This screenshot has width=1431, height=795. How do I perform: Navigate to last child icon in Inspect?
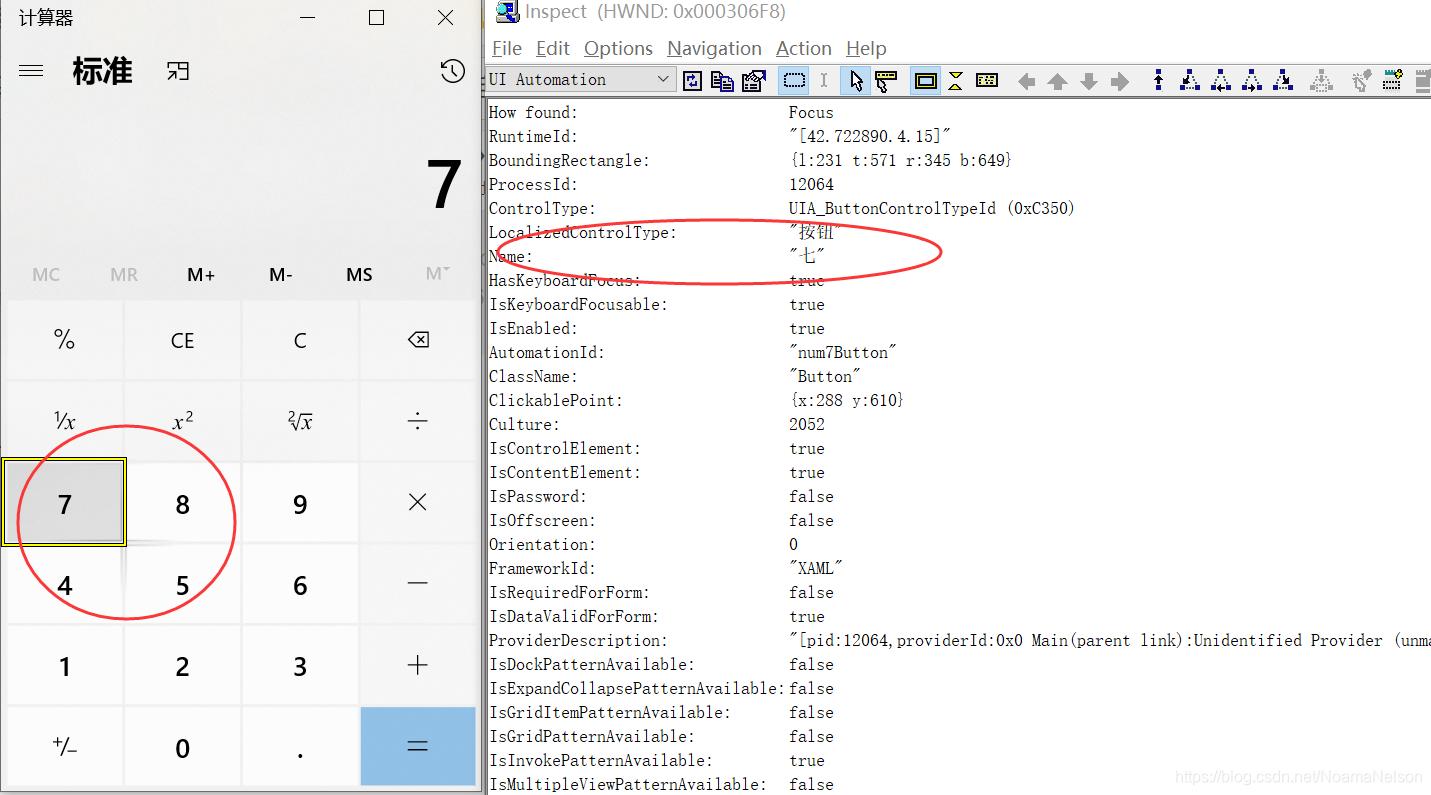point(1283,80)
